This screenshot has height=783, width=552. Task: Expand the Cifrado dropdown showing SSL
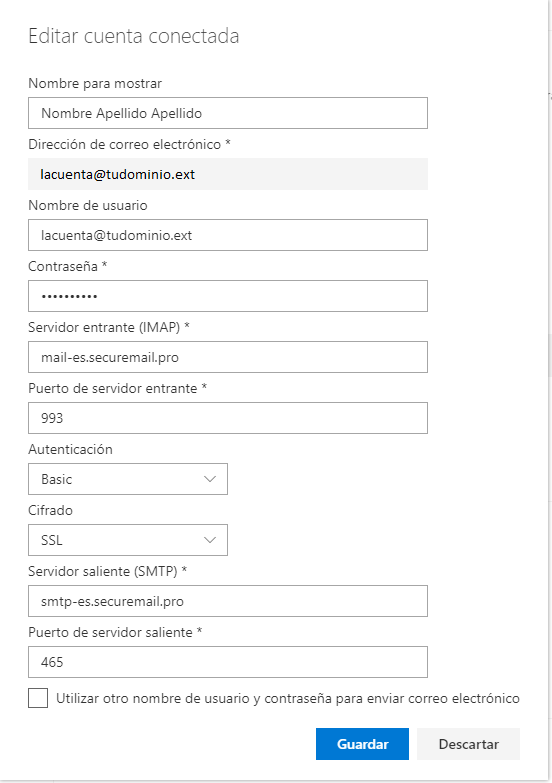pos(128,540)
